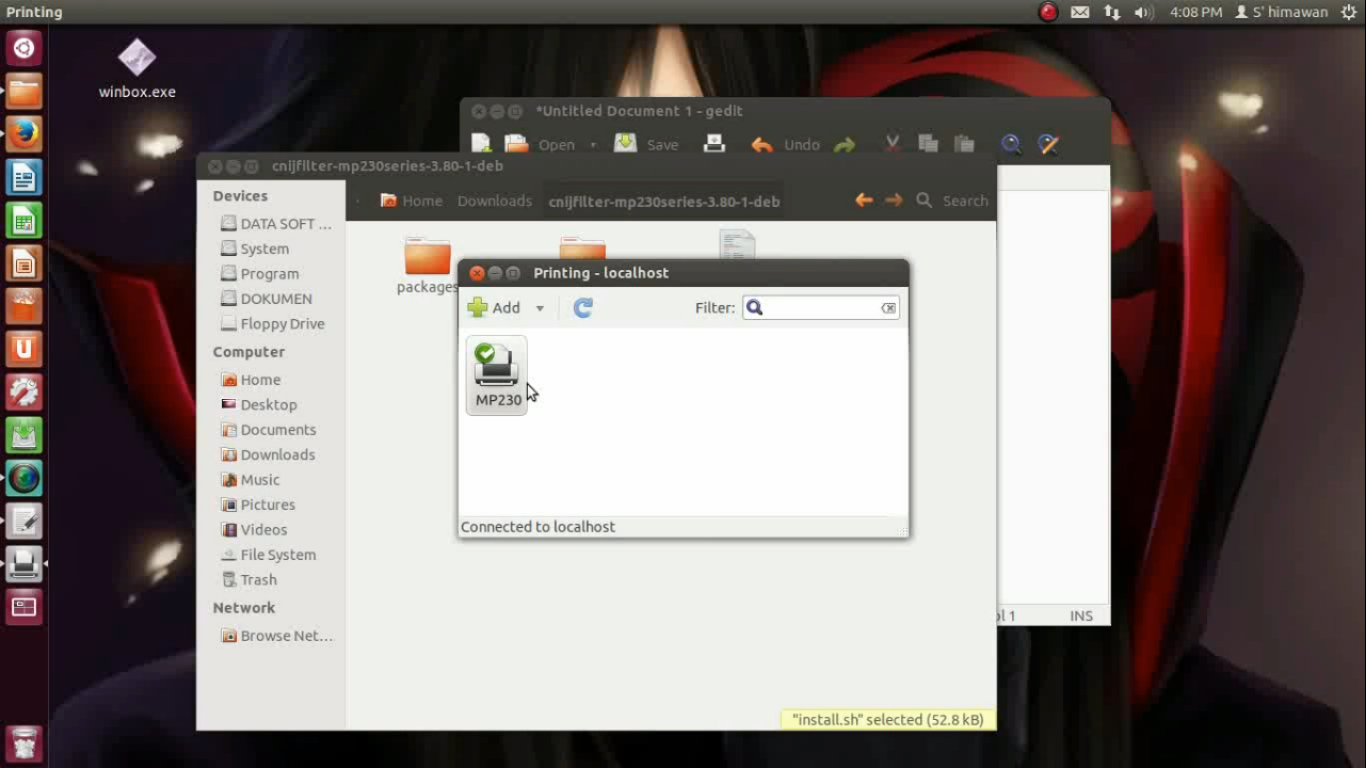Screen dimensions: 1366x768
Task: Open Desktop in sidebar
Action: [x=259, y=405]
